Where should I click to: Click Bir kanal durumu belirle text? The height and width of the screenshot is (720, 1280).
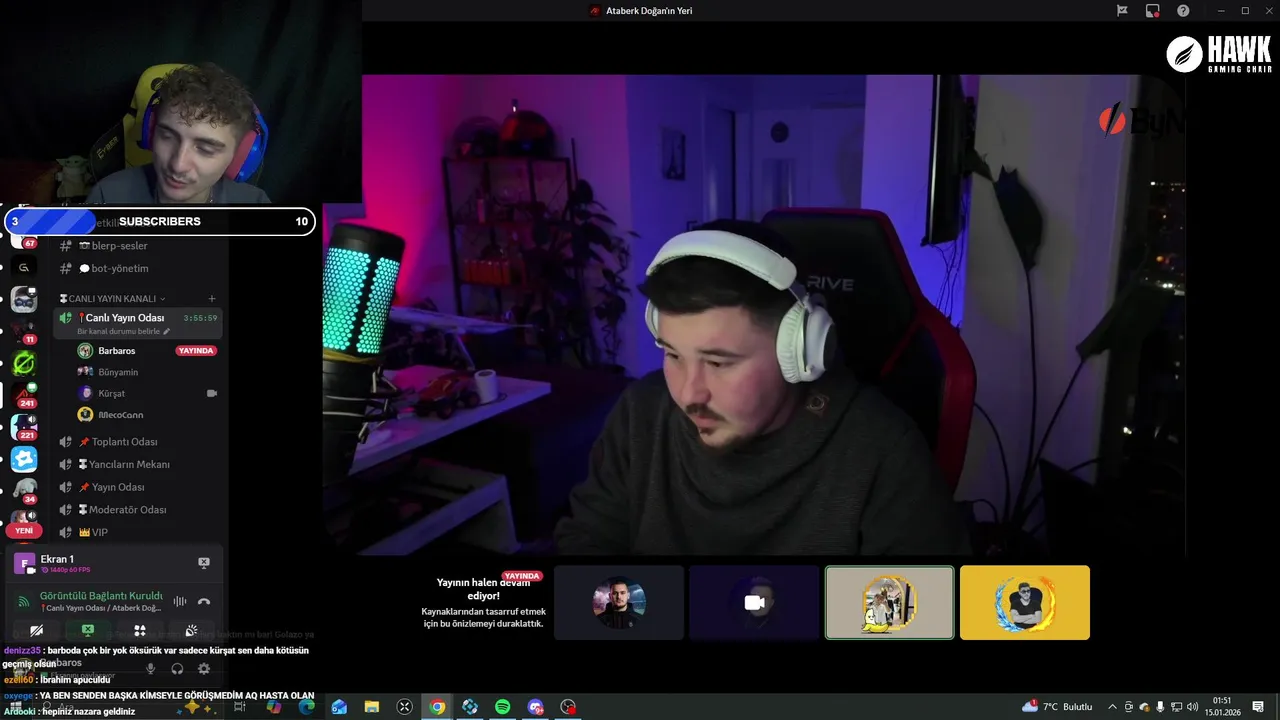pyautogui.click(x=118, y=331)
